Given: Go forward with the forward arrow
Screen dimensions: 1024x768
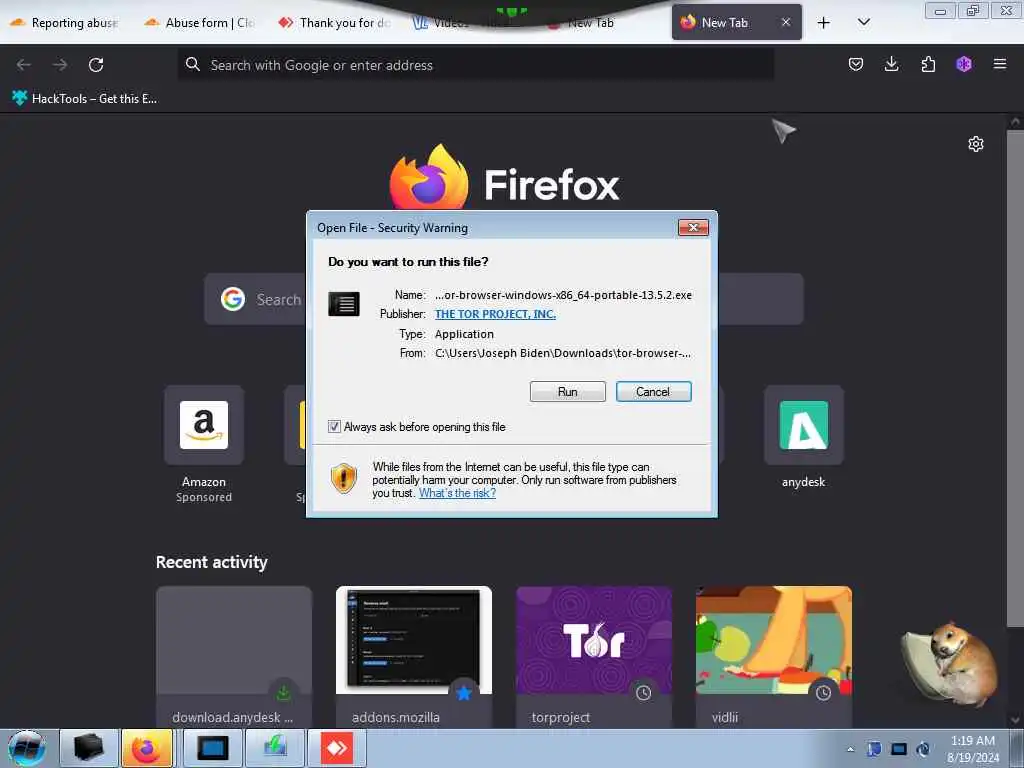Looking at the screenshot, I should 60,65.
